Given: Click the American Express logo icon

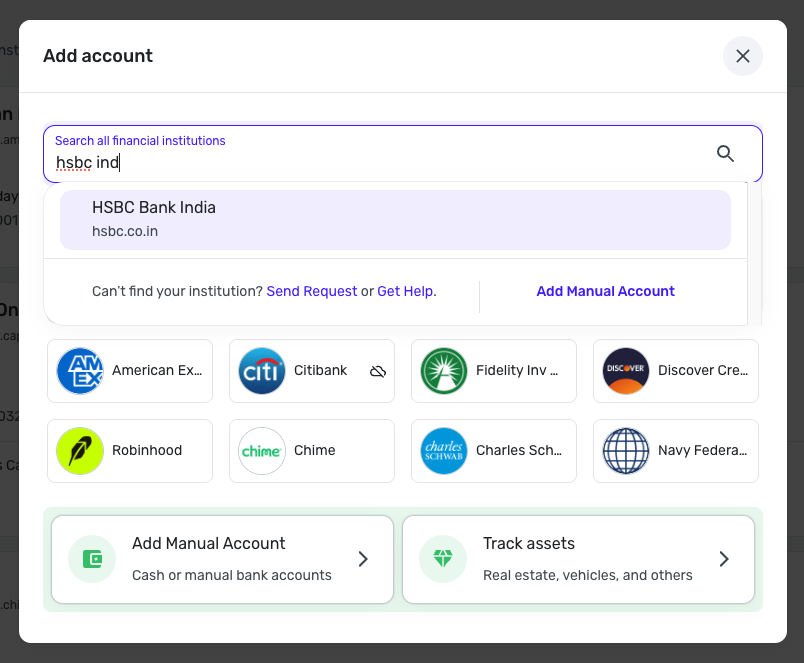Looking at the screenshot, I should [80, 371].
